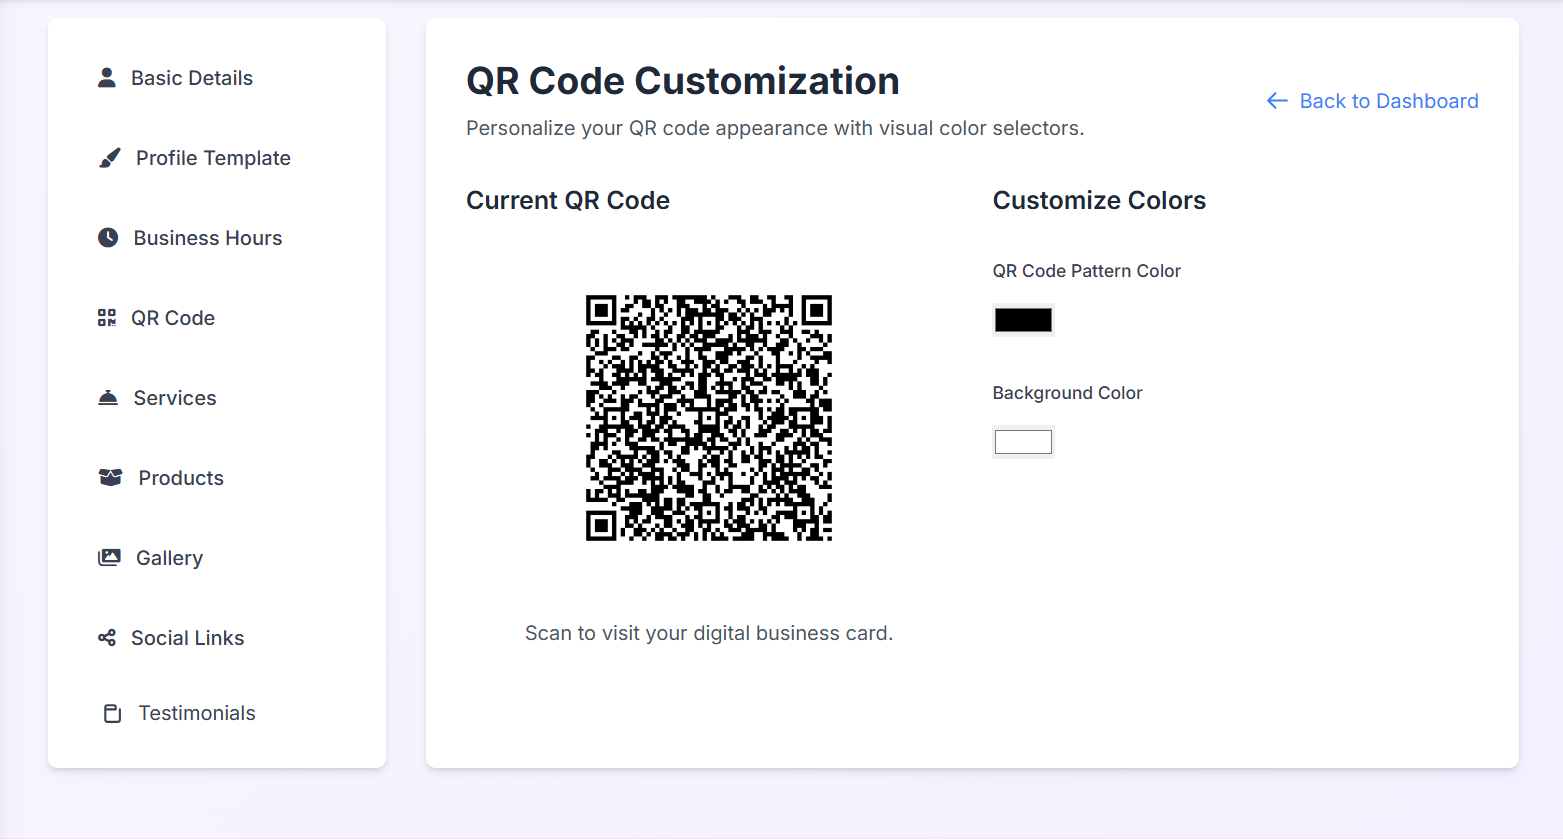
Task: Open the Basic Details section
Action: click(x=192, y=77)
